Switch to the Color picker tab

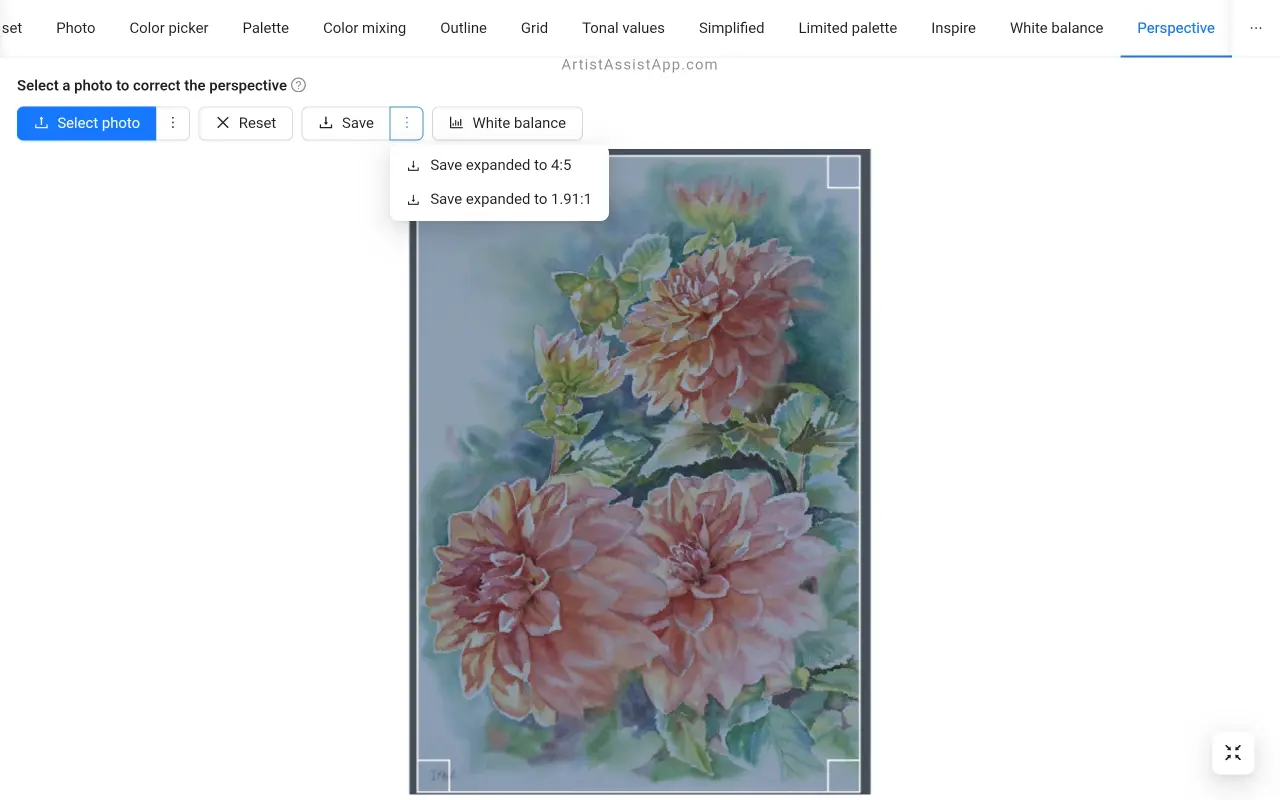pos(169,28)
